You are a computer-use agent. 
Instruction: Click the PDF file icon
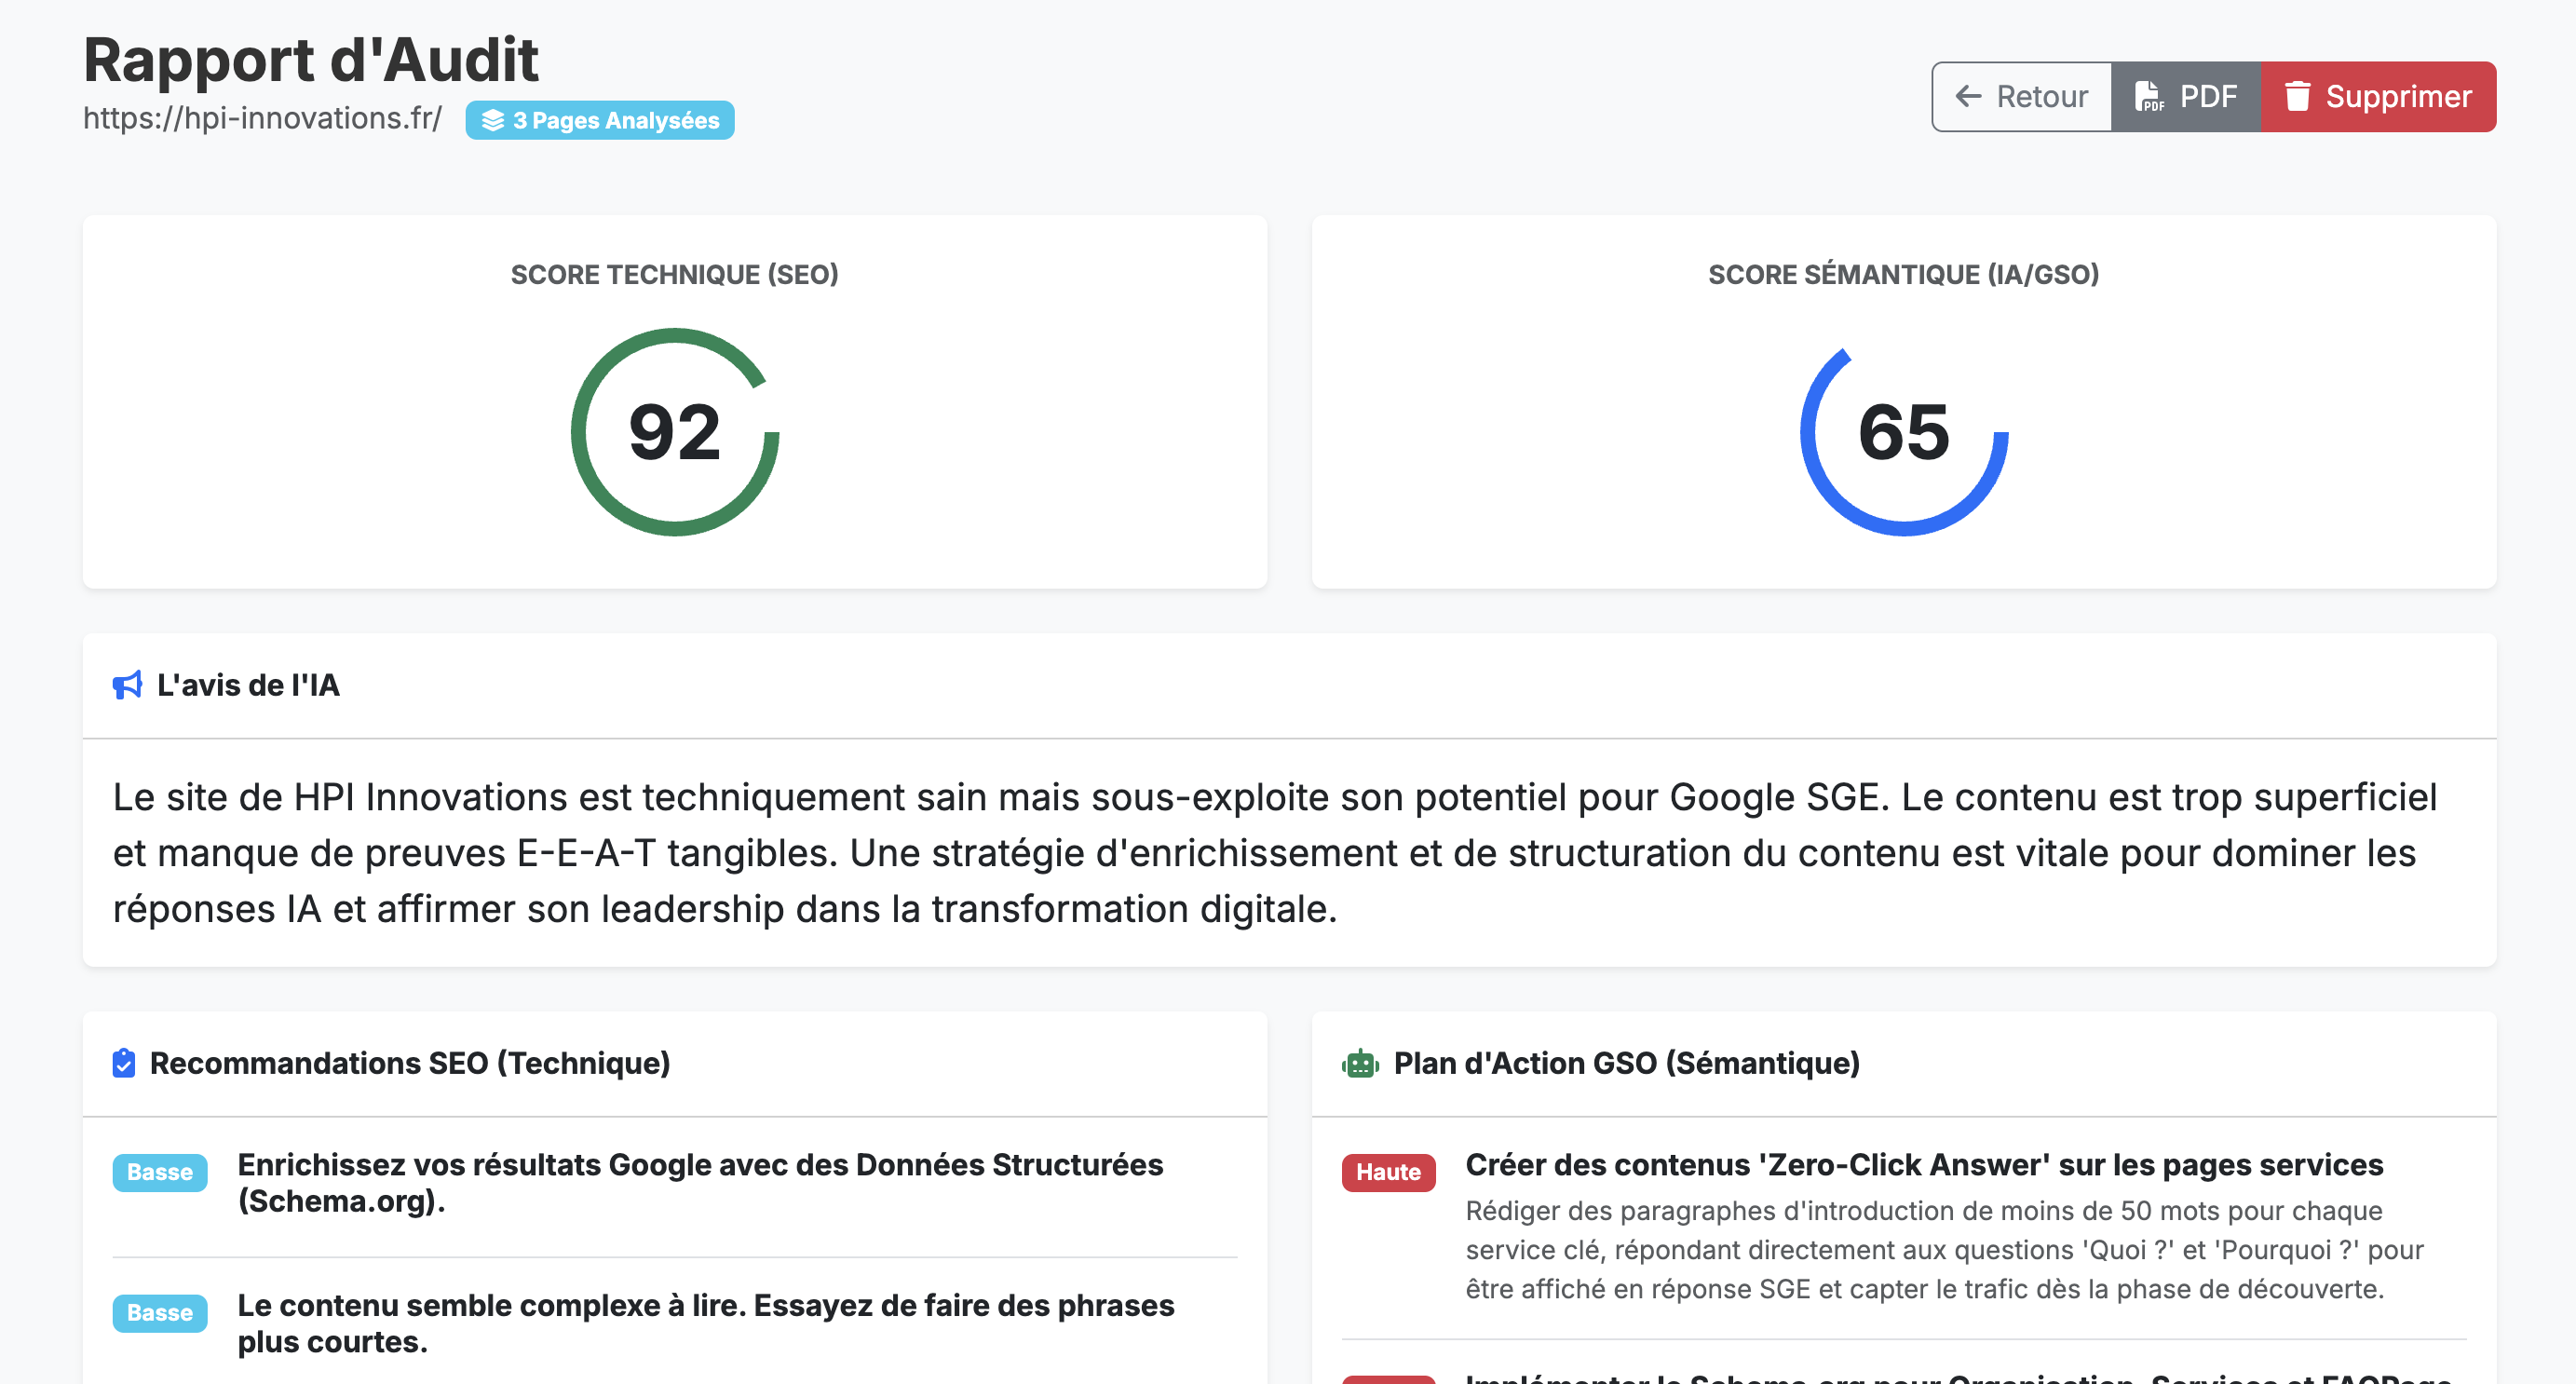[2148, 96]
